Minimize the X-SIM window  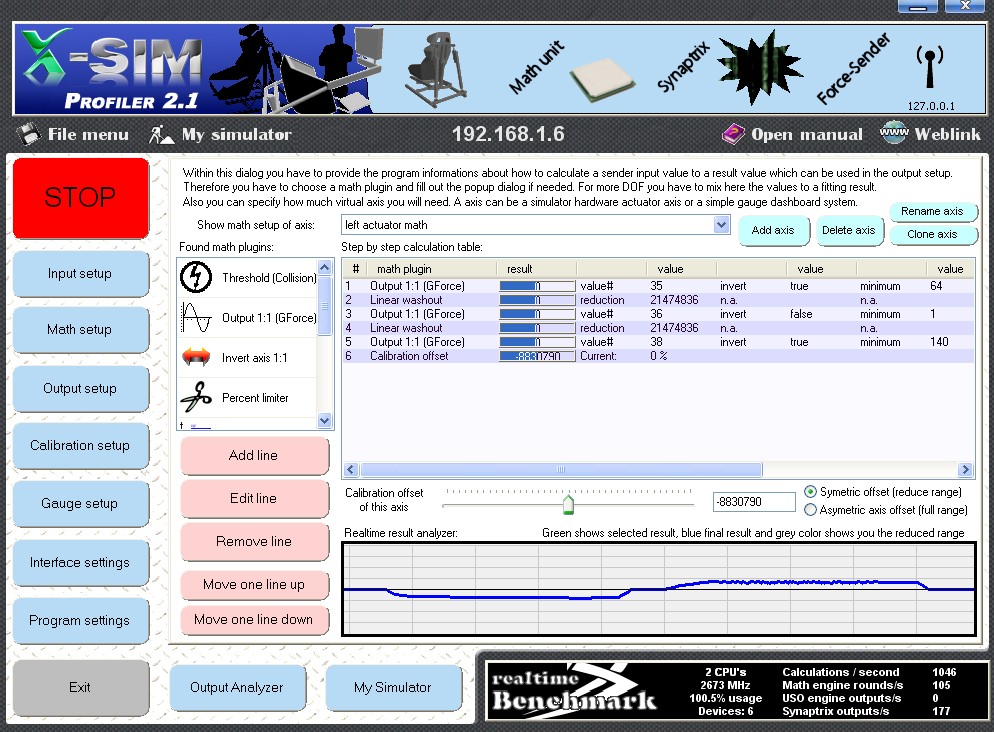(x=918, y=7)
